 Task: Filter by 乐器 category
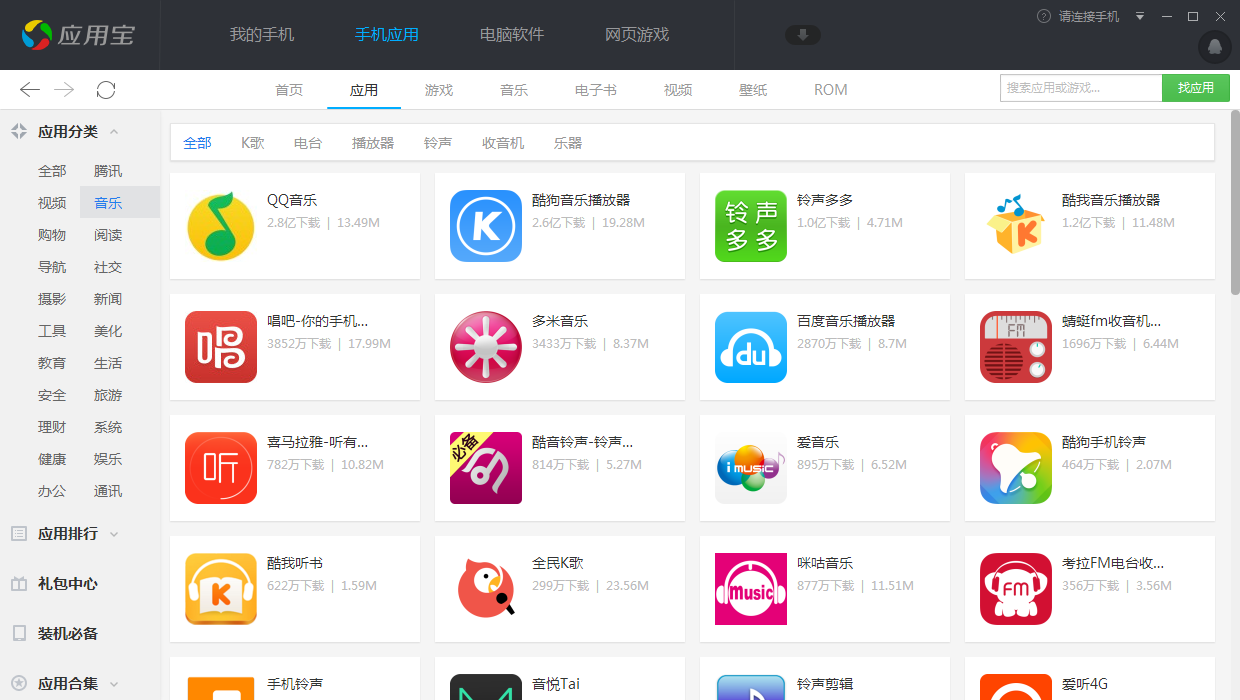click(x=568, y=143)
